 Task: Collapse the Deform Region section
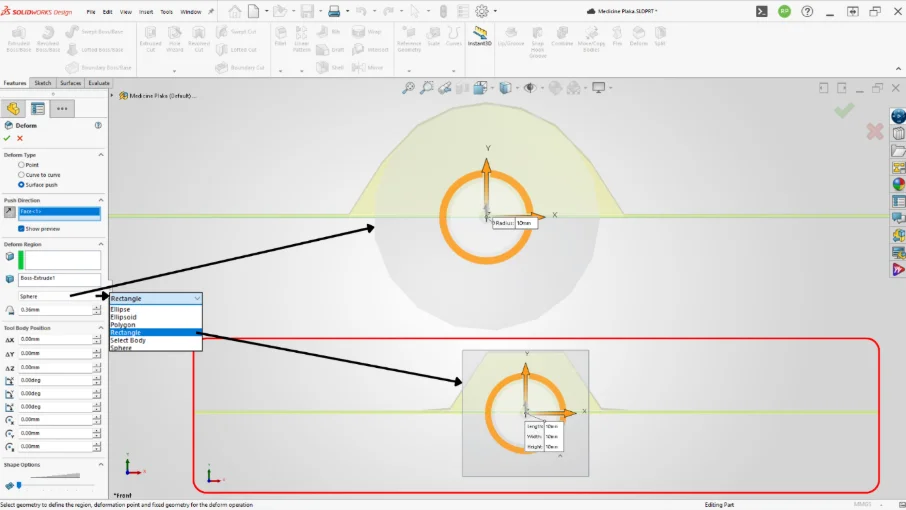(101, 244)
